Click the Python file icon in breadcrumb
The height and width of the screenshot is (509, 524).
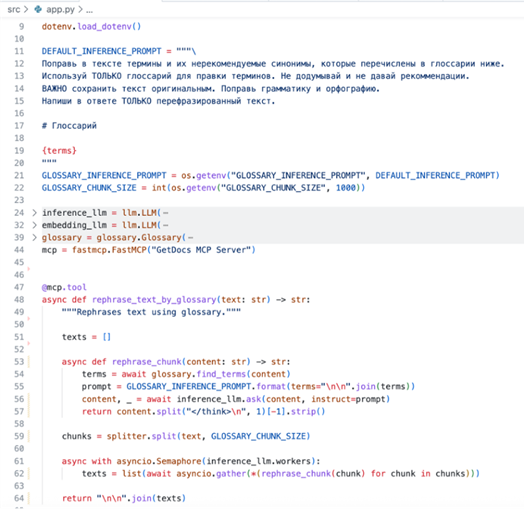pyautogui.click(x=38, y=9)
